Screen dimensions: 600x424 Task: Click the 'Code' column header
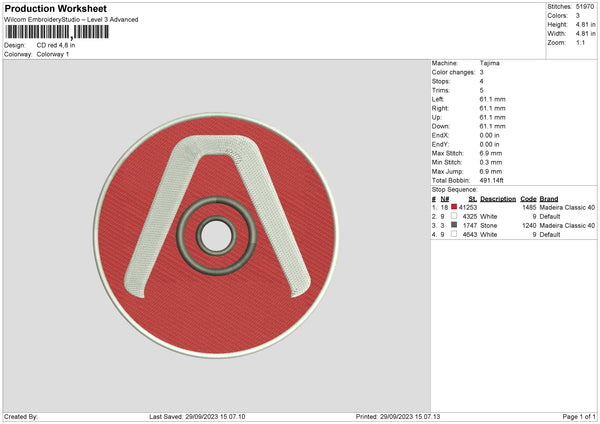(528, 199)
